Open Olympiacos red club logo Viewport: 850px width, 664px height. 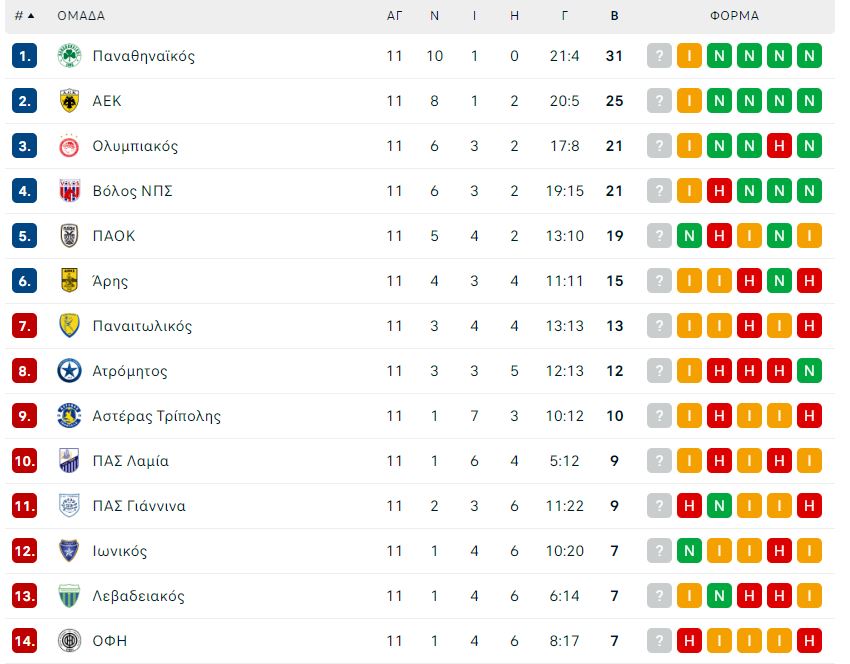69,146
